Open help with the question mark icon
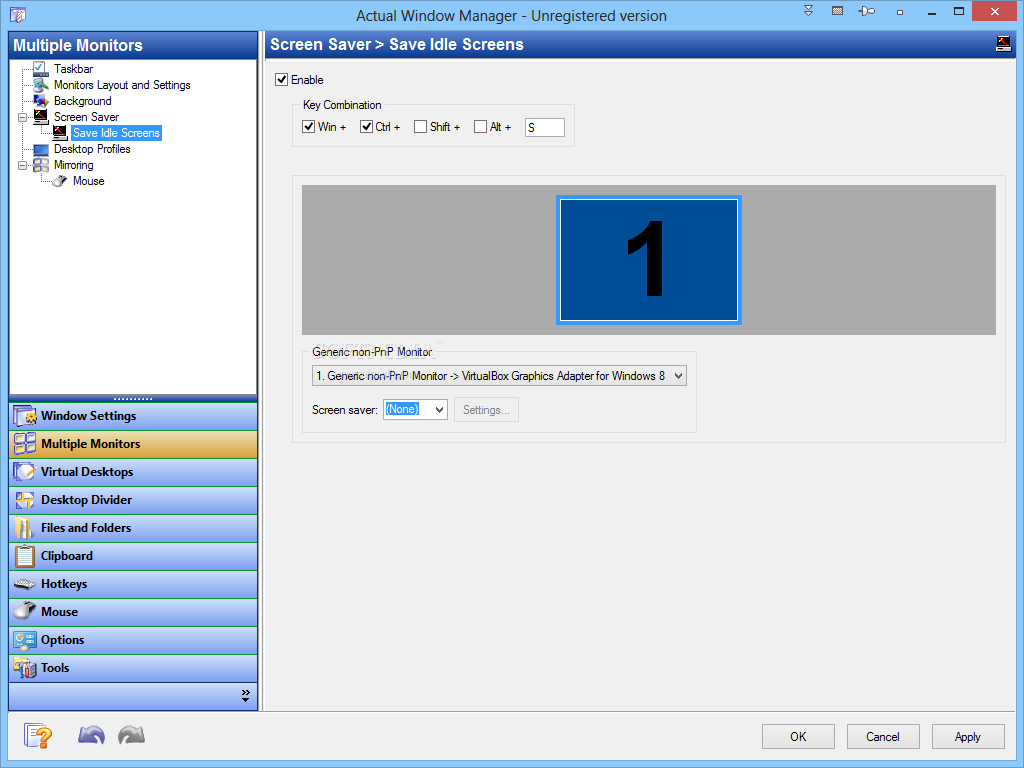 [37, 736]
